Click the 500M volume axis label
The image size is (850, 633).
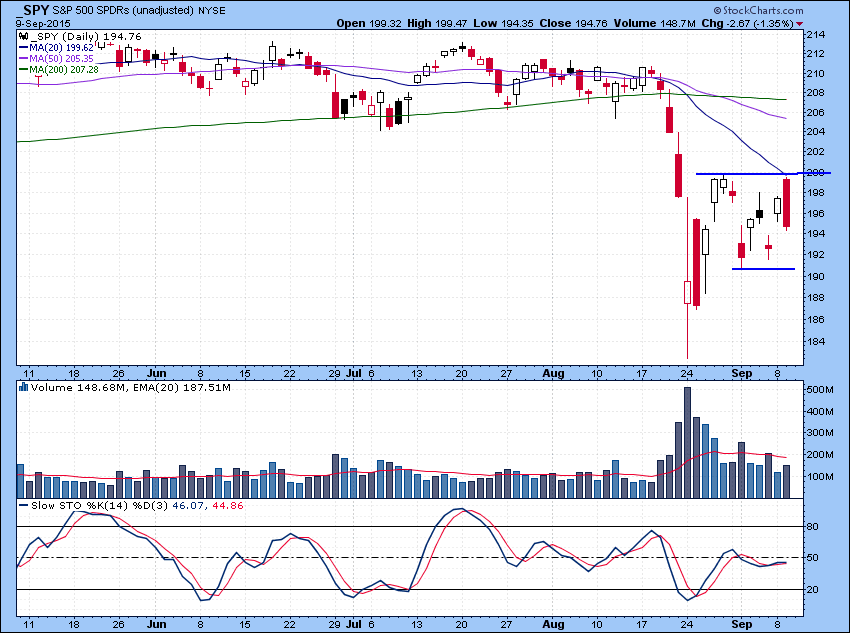pyautogui.click(x=820, y=390)
